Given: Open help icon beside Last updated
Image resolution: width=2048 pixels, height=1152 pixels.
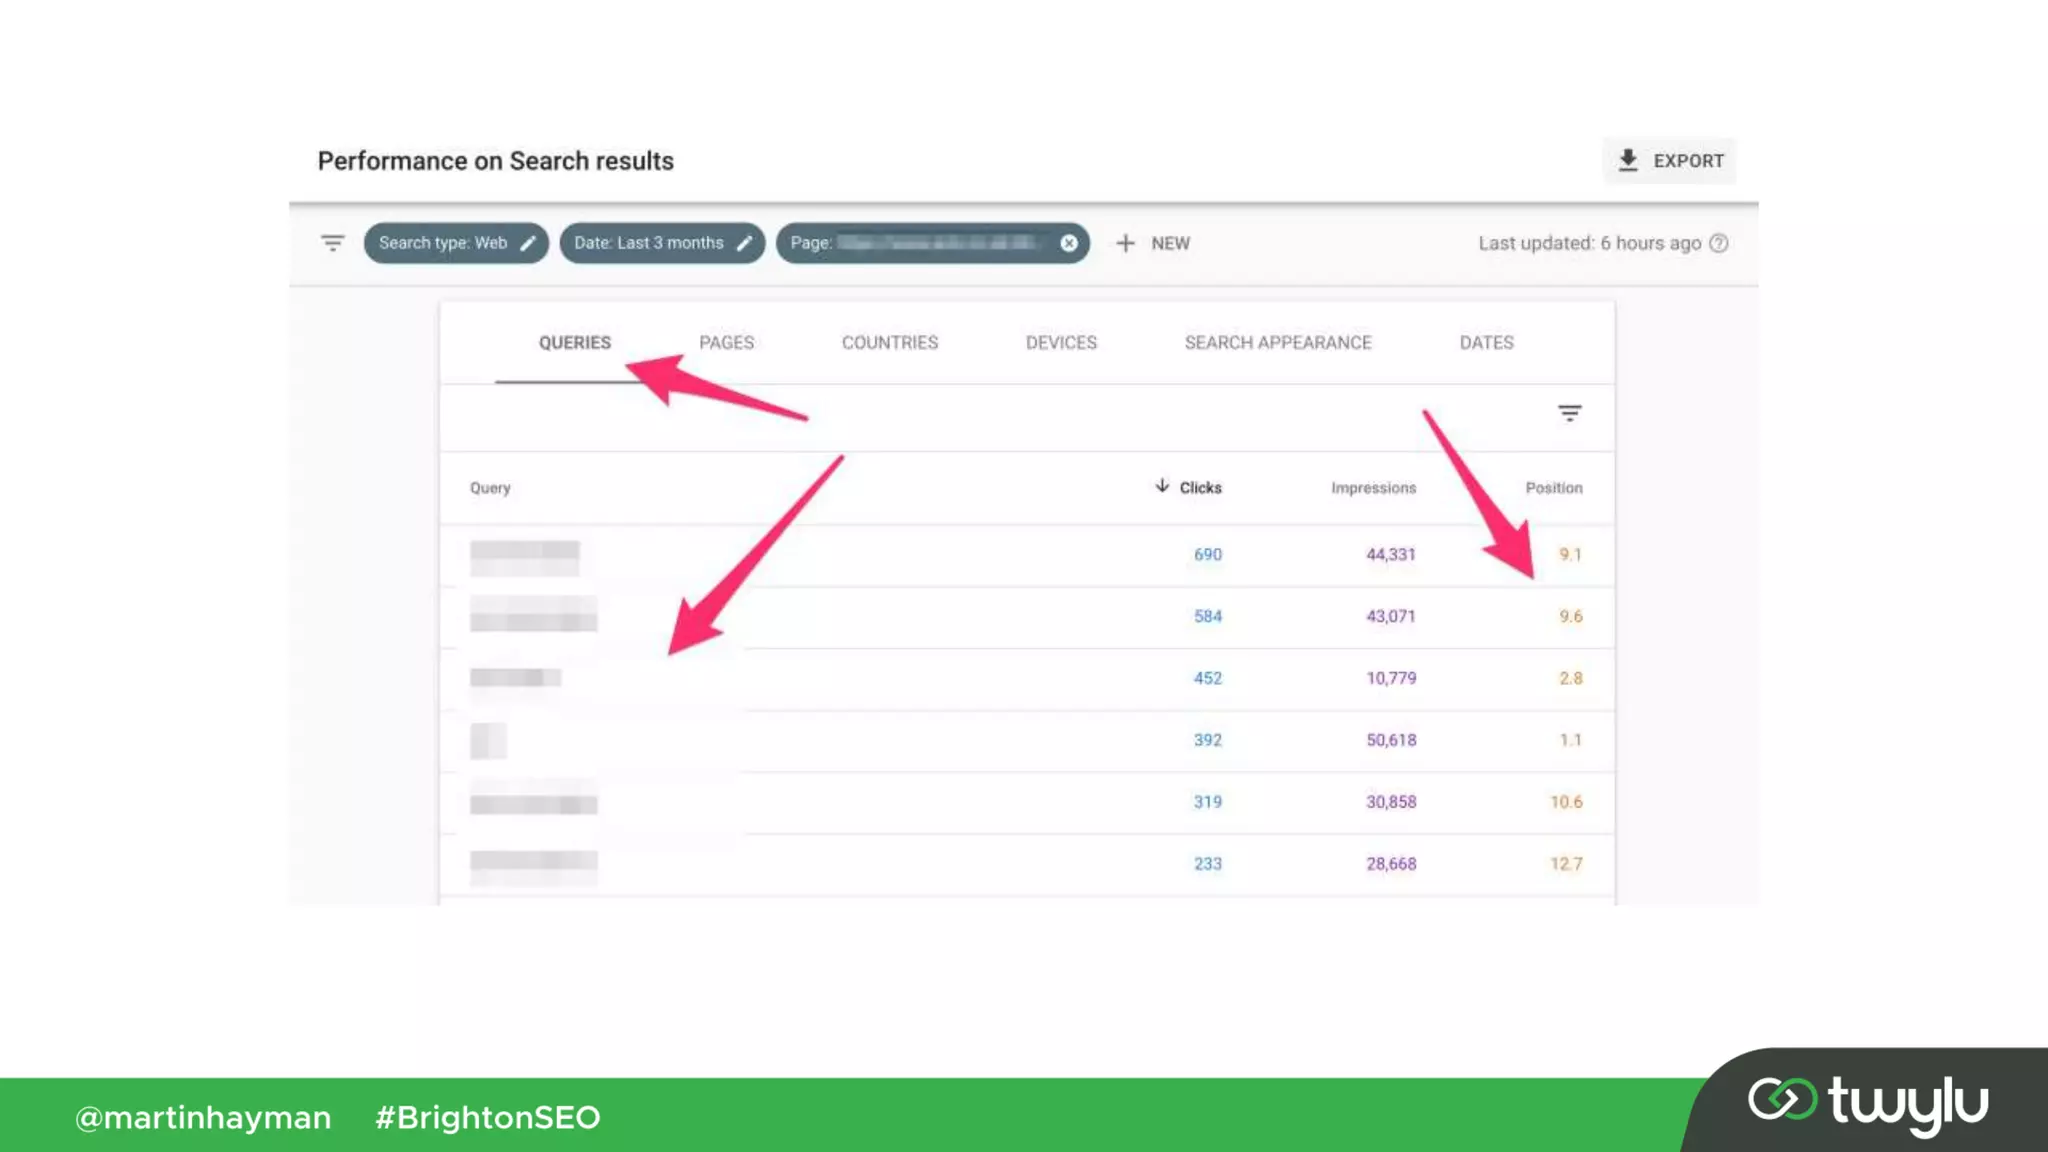Looking at the screenshot, I should (x=1718, y=243).
